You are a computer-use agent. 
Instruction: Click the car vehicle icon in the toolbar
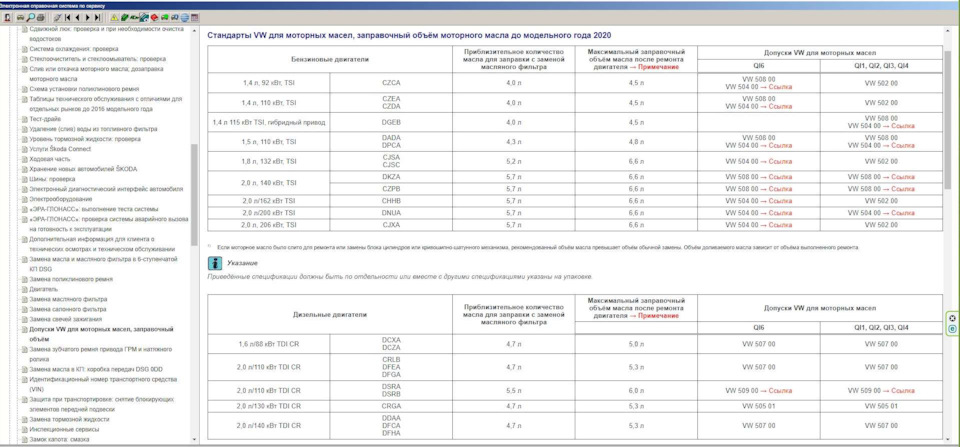tap(20, 17)
